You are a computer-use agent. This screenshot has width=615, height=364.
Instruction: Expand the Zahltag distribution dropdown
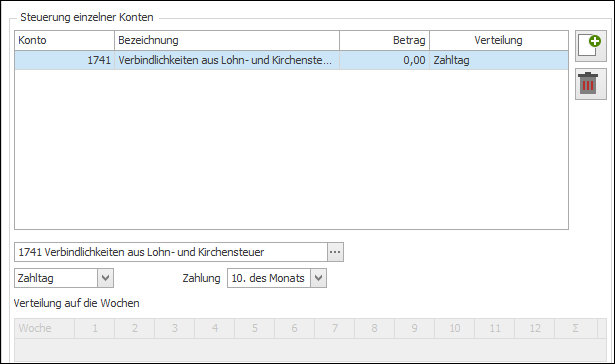point(105,278)
